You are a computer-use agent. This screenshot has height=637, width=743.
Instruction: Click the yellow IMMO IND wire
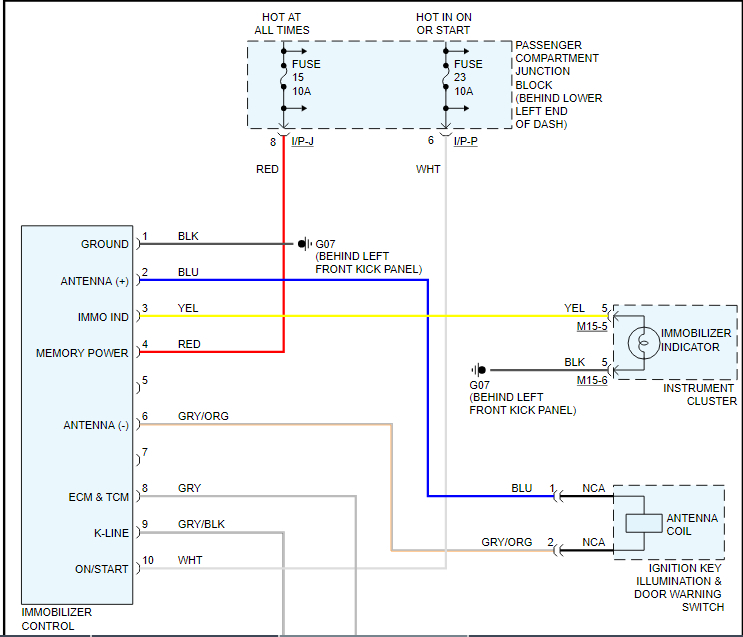click(373, 316)
